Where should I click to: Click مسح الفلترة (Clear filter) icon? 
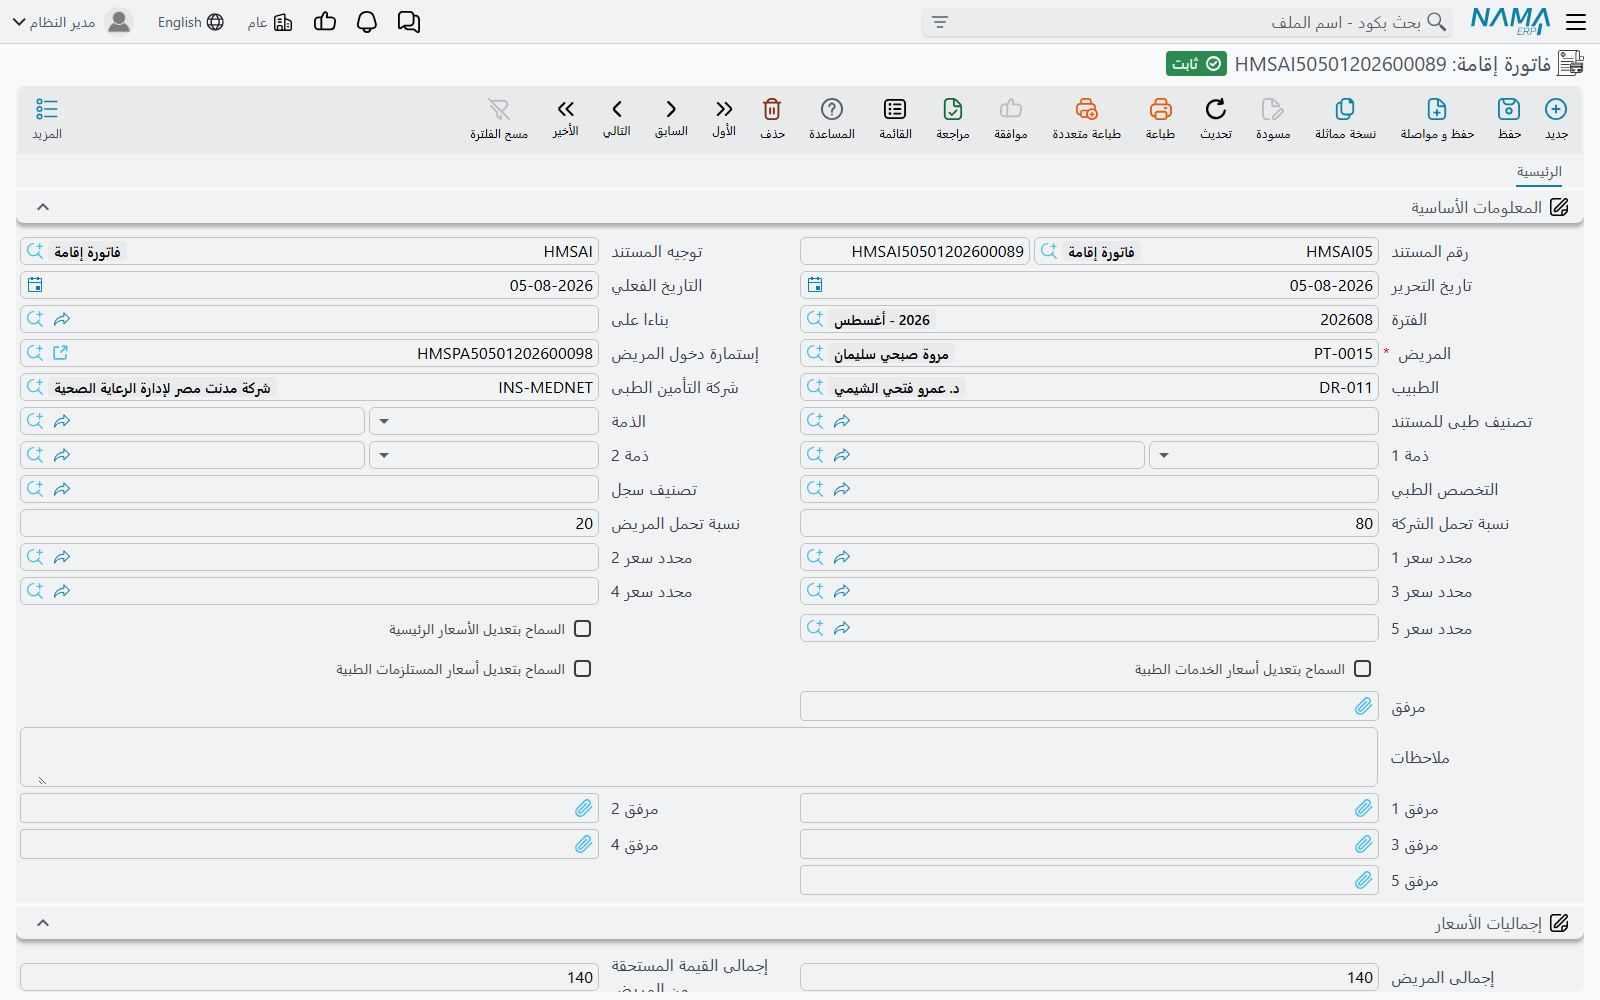click(499, 109)
